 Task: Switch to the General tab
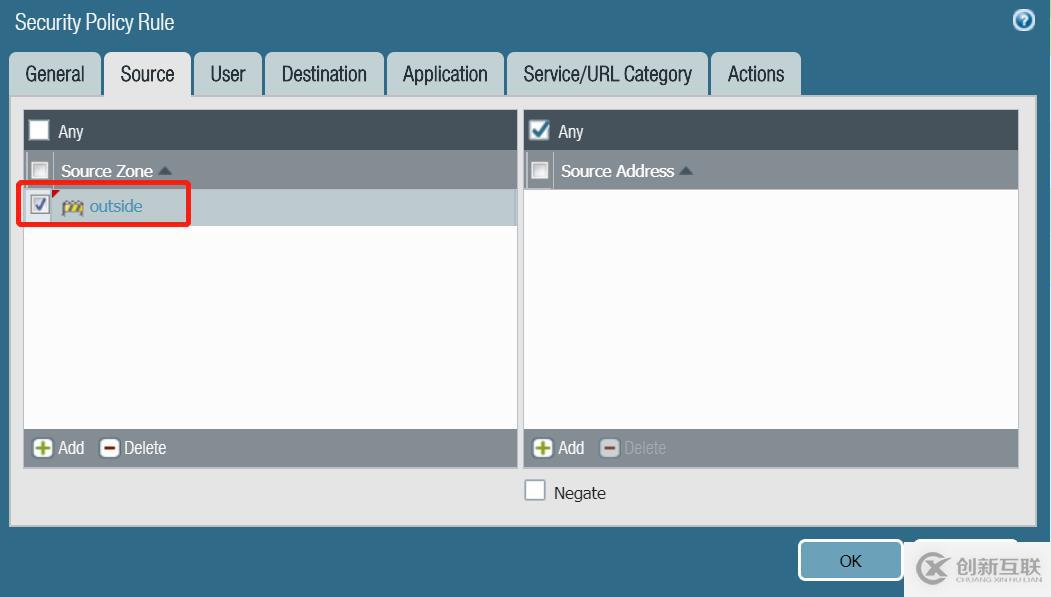tap(55, 74)
